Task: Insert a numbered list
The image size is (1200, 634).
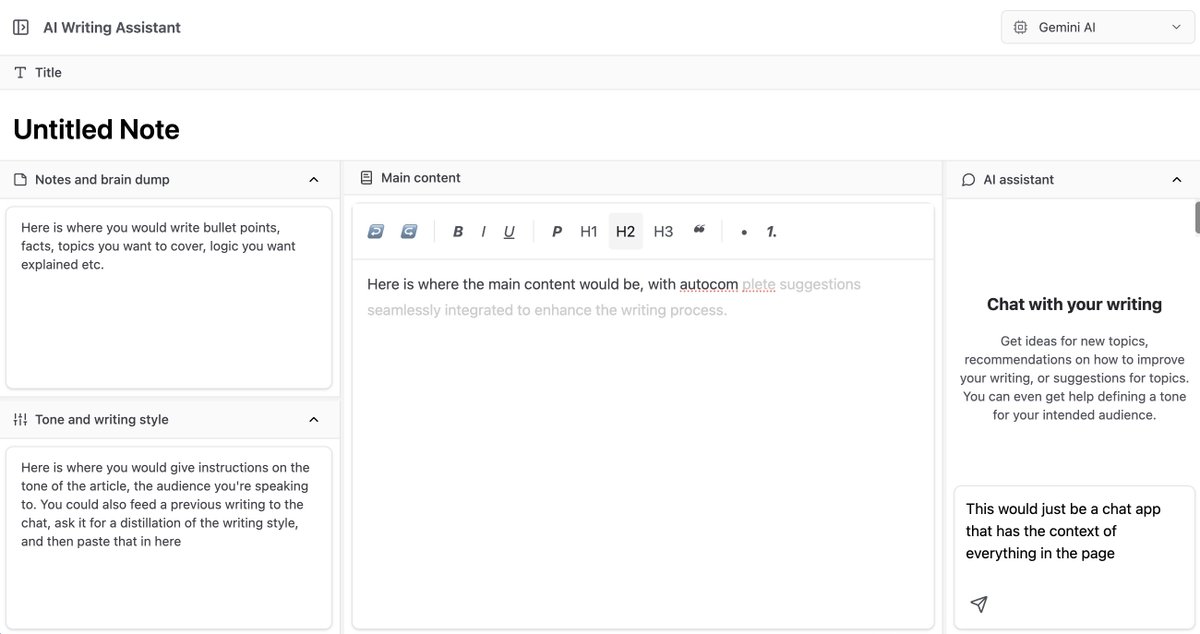Action: (x=772, y=231)
